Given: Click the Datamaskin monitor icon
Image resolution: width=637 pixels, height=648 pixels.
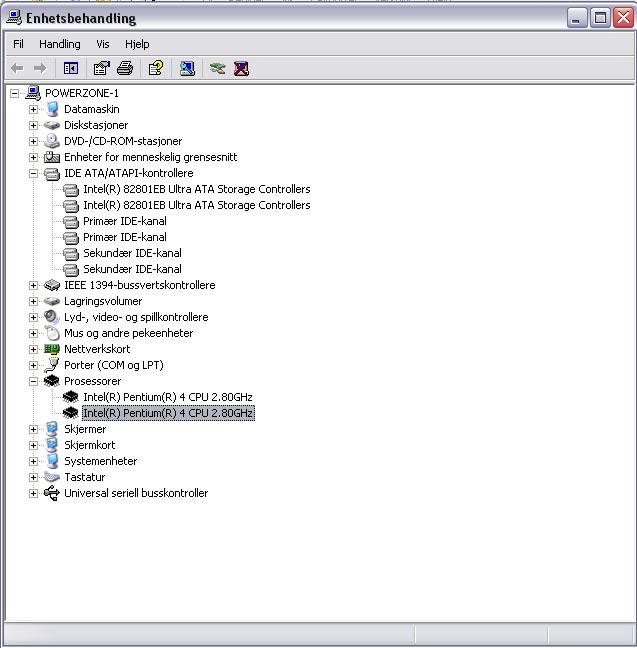Looking at the screenshot, I should 52,109.
